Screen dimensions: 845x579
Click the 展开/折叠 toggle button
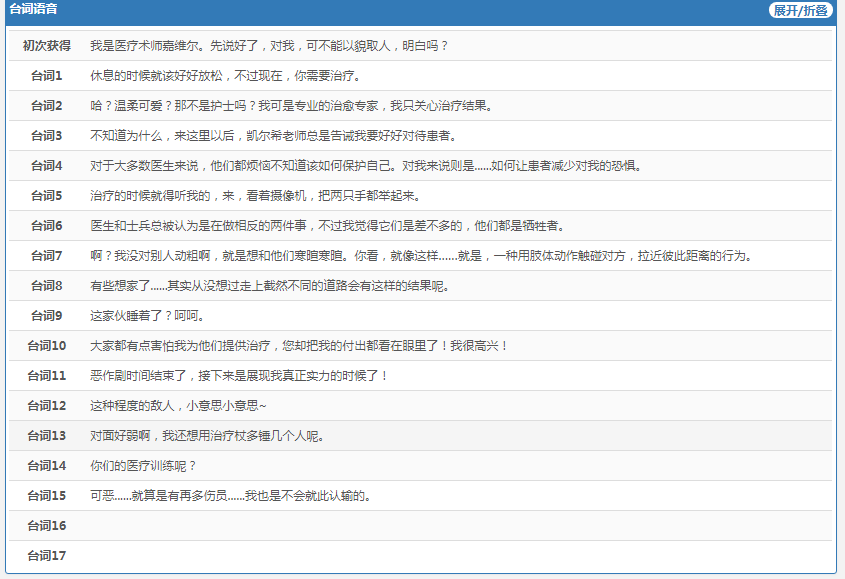pos(800,10)
